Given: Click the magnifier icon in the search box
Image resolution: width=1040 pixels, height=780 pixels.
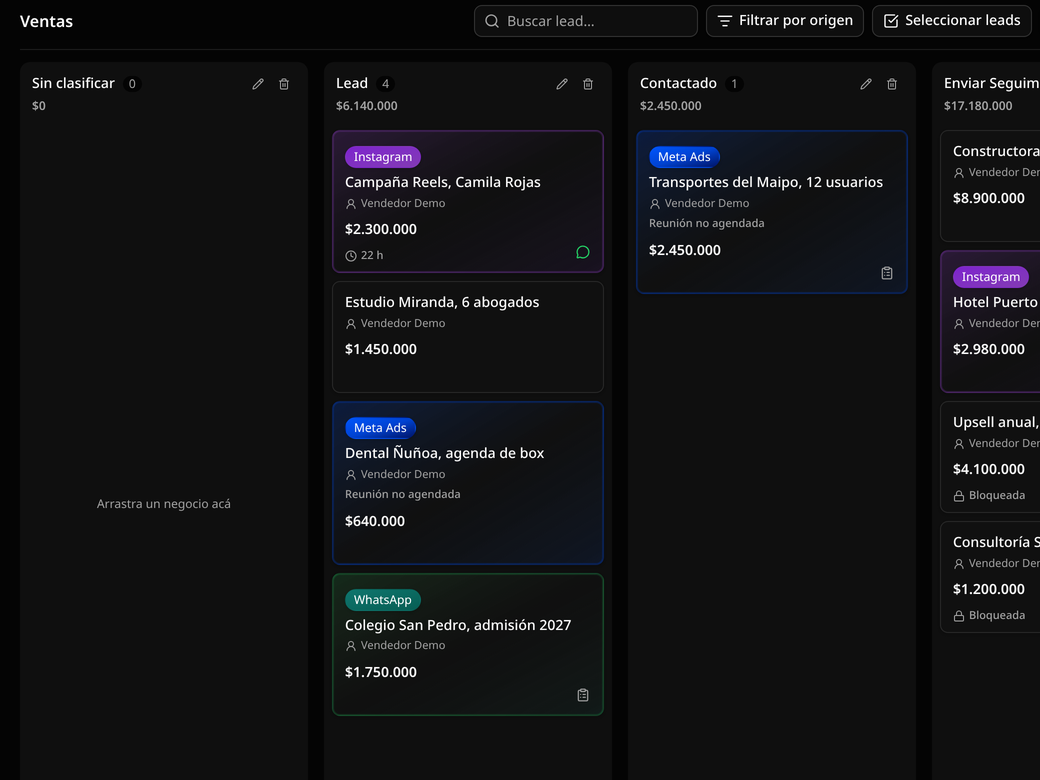Looking at the screenshot, I should [x=491, y=21].
